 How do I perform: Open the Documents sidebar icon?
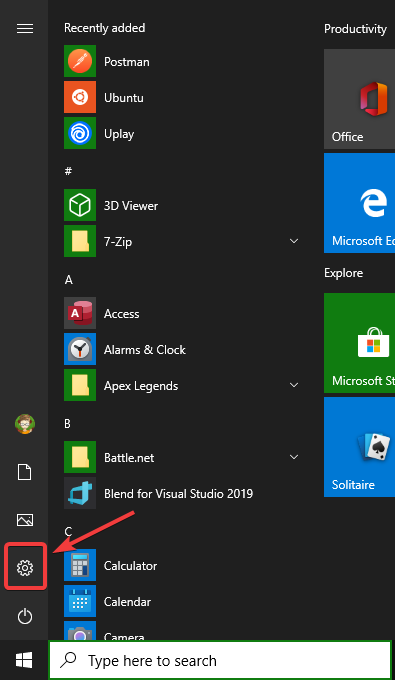[25, 472]
